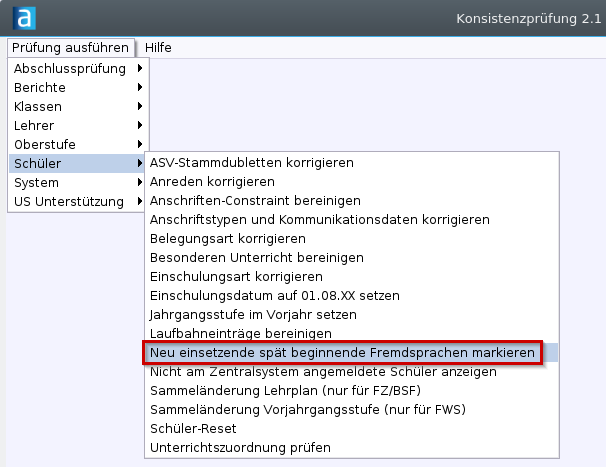Choose Jahrgangsstufe im Vorjahr setzen
The width and height of the screenshot is (606, 467).
352,314
